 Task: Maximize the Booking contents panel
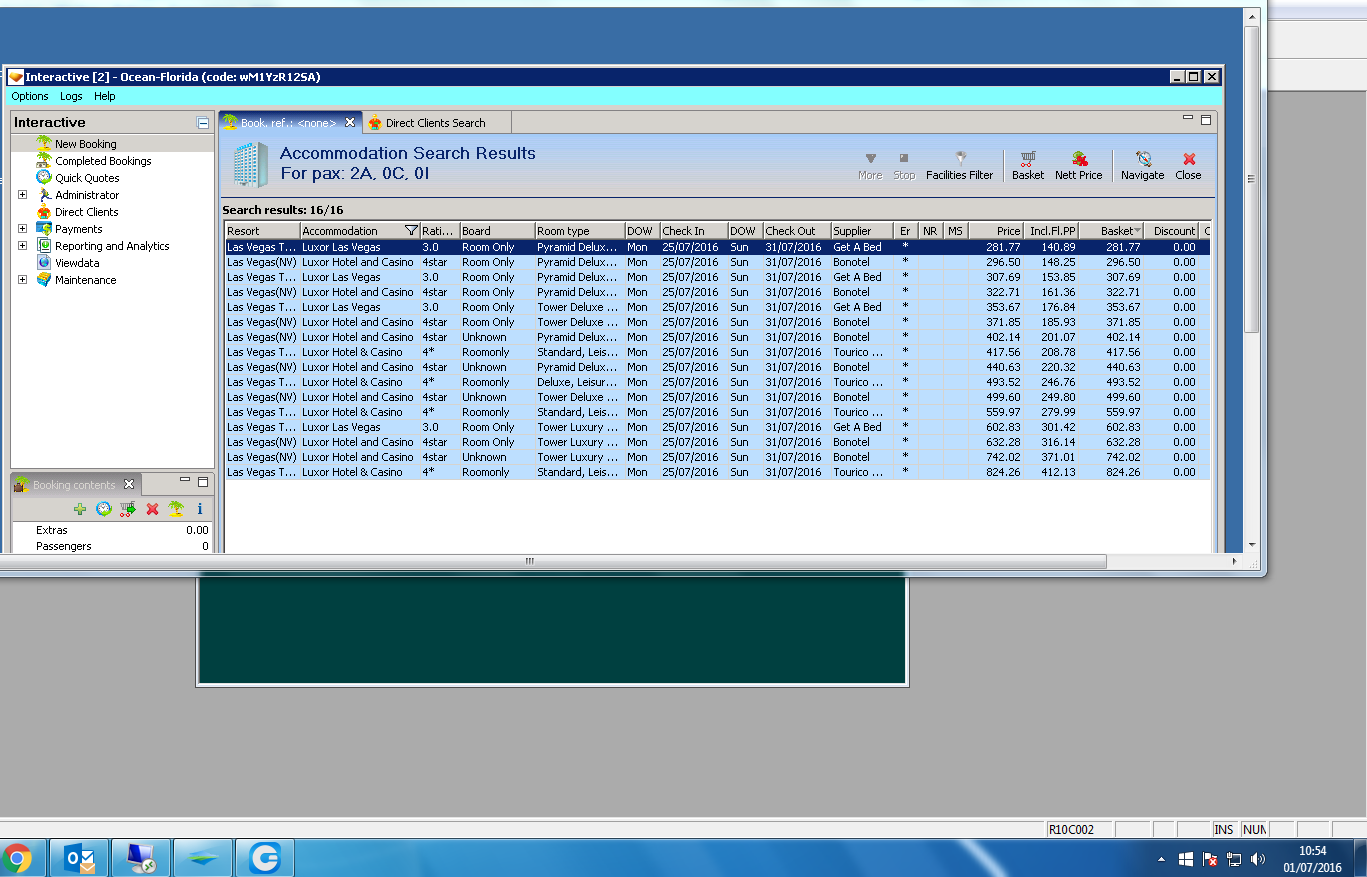[203, 481]
